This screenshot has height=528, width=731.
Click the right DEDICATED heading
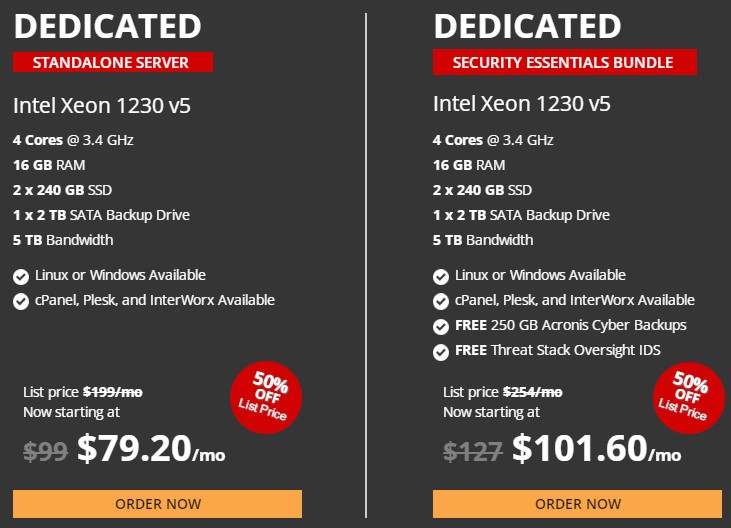[527, 26]
